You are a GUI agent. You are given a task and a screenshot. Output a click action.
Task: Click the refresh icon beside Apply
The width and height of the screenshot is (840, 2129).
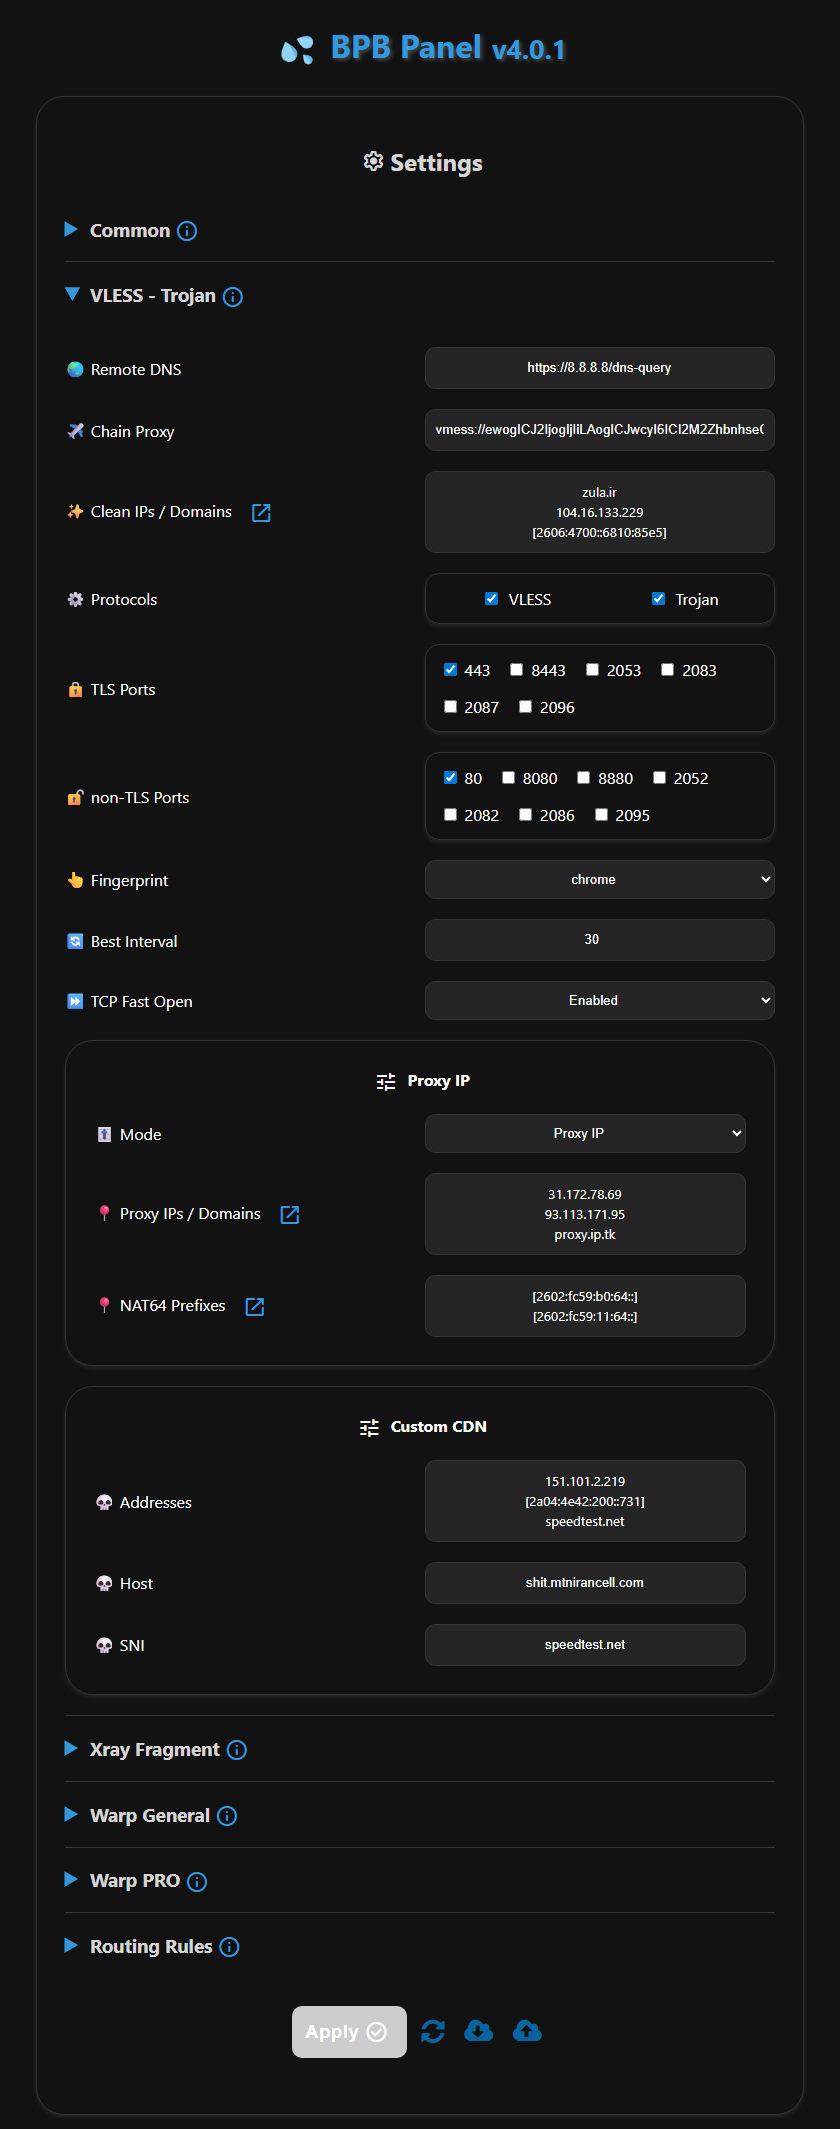tap(433, 2032)
